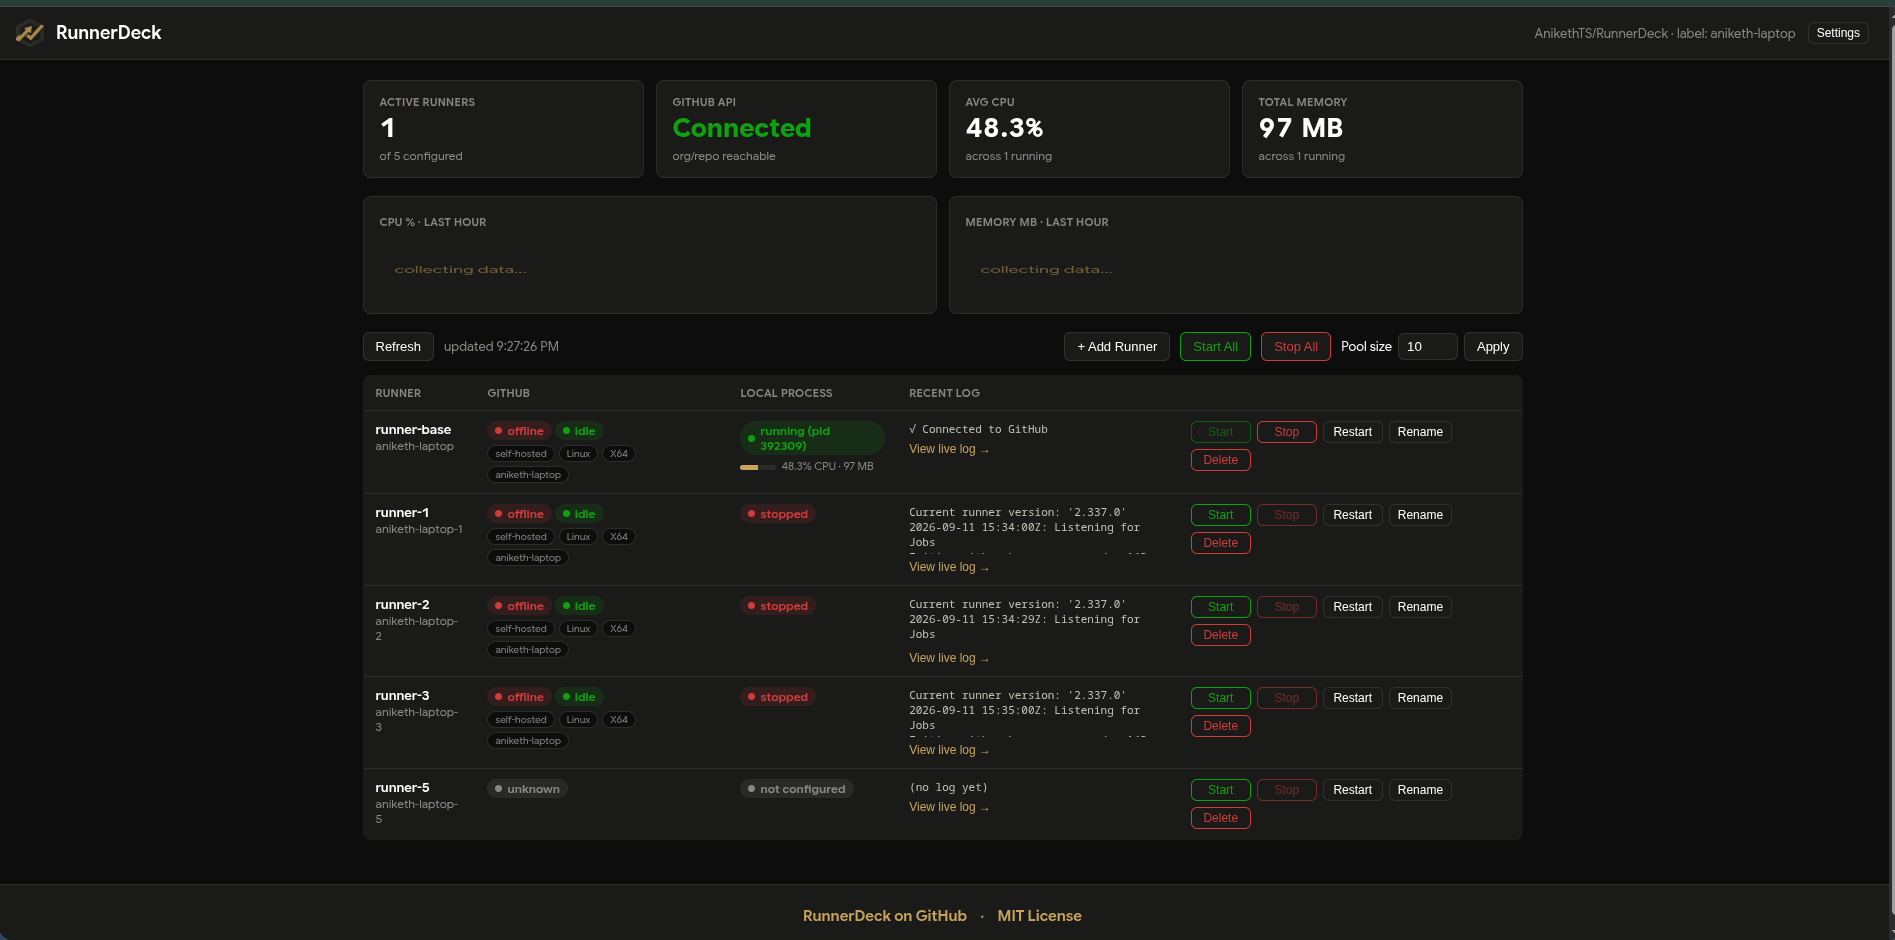Apply the pool size setting
The image size is (1895, 940).
[x=1493, y=346]
